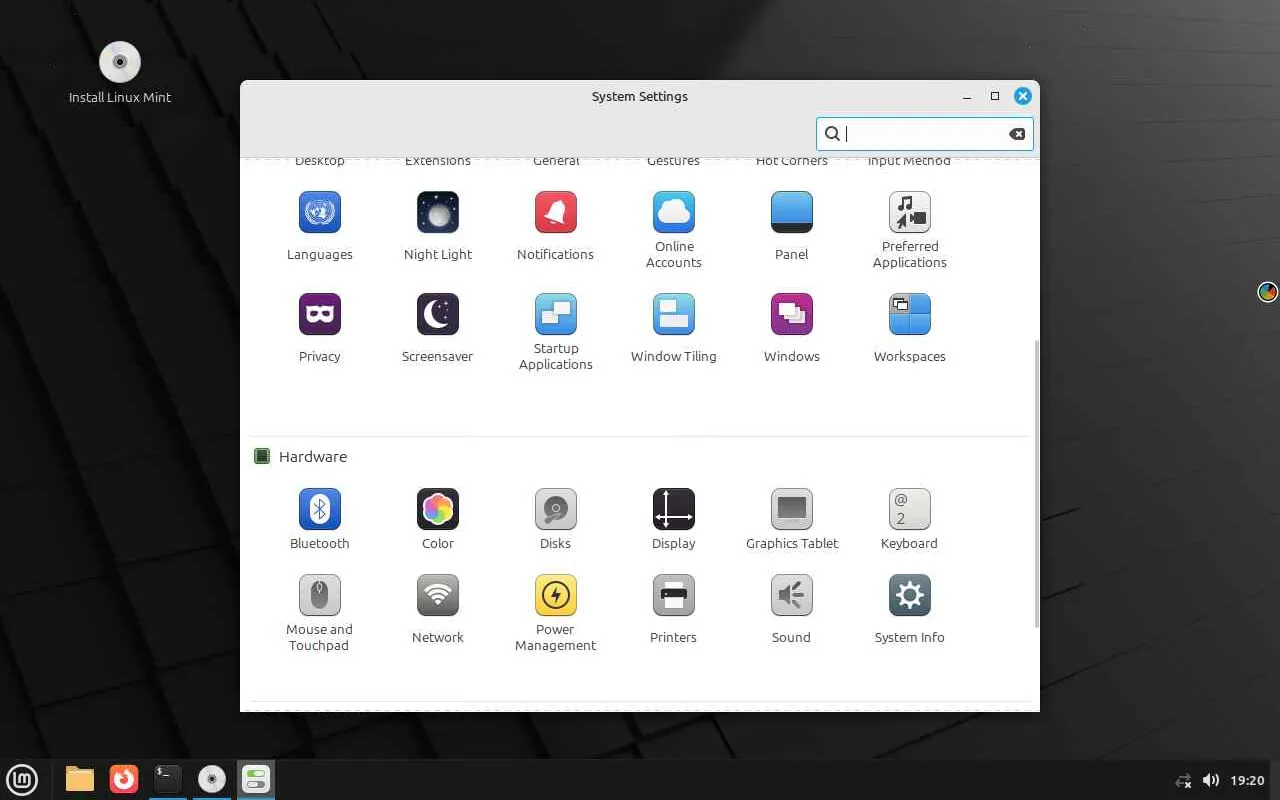Click the System Settings panel button
This screenshot has width=1280, height=800.
point(256,779)
